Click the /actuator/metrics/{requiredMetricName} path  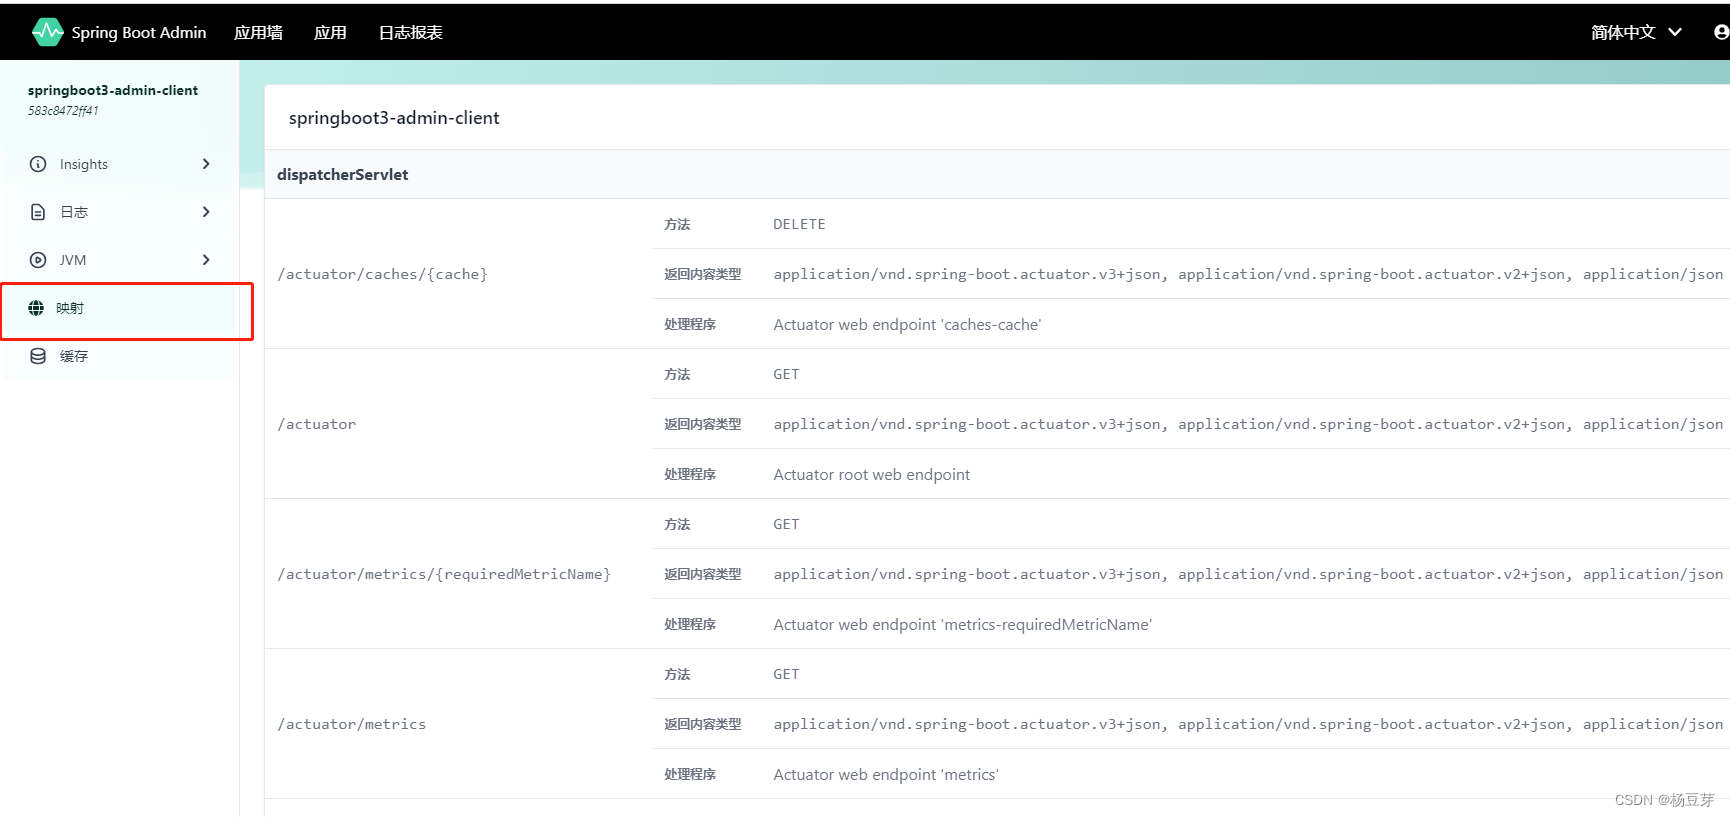[444, 574]
